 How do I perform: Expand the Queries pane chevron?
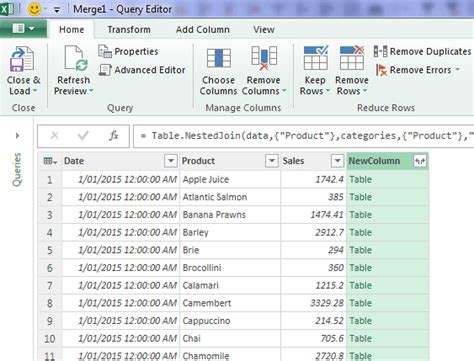click(x=17, y=136)
